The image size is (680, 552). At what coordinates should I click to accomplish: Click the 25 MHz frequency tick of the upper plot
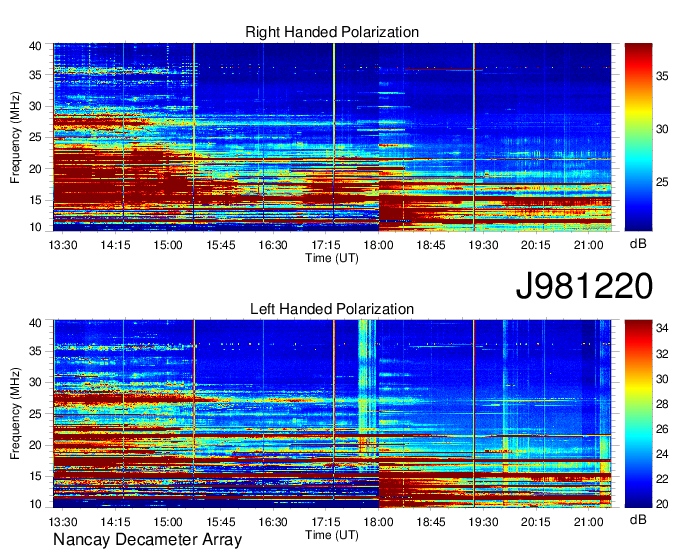(x=36, y=137)
